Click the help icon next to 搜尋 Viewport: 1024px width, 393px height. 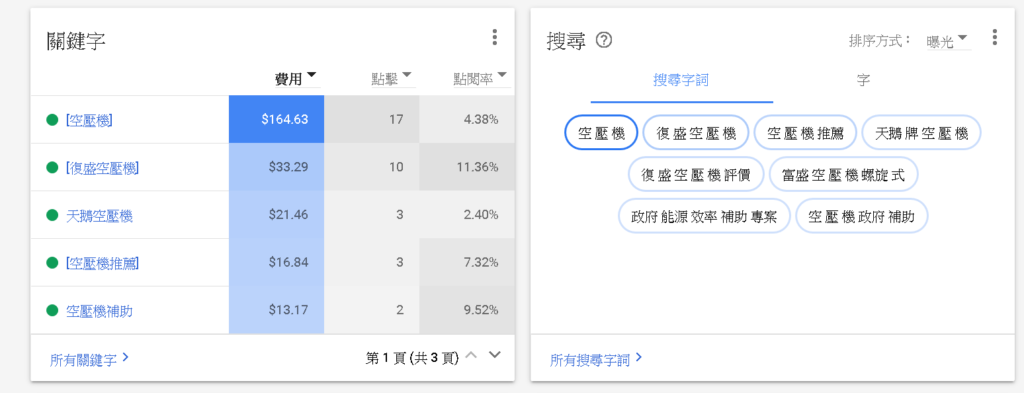pos(604,40)
